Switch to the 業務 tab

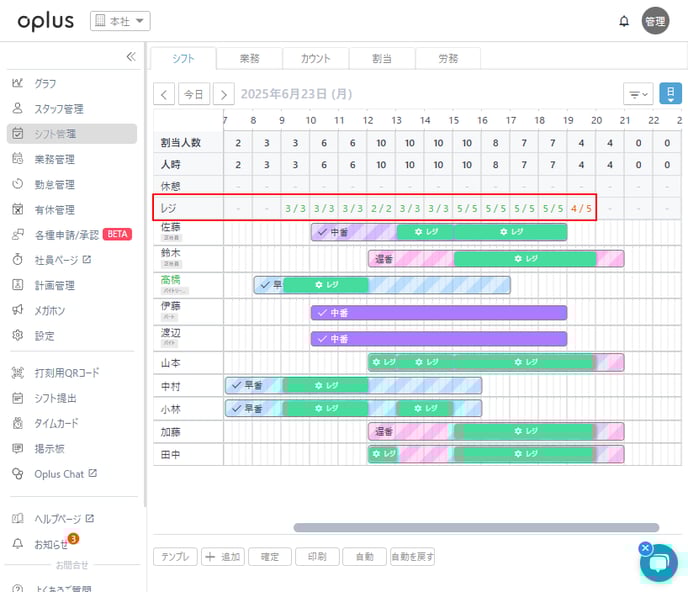tap(248, 58)
